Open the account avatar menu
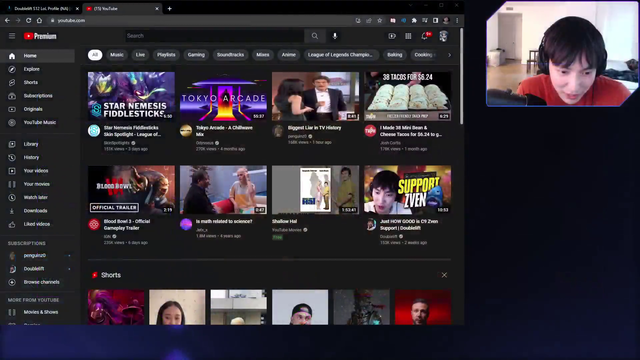Viewport: 640px width, 360px height. (444, 36)
